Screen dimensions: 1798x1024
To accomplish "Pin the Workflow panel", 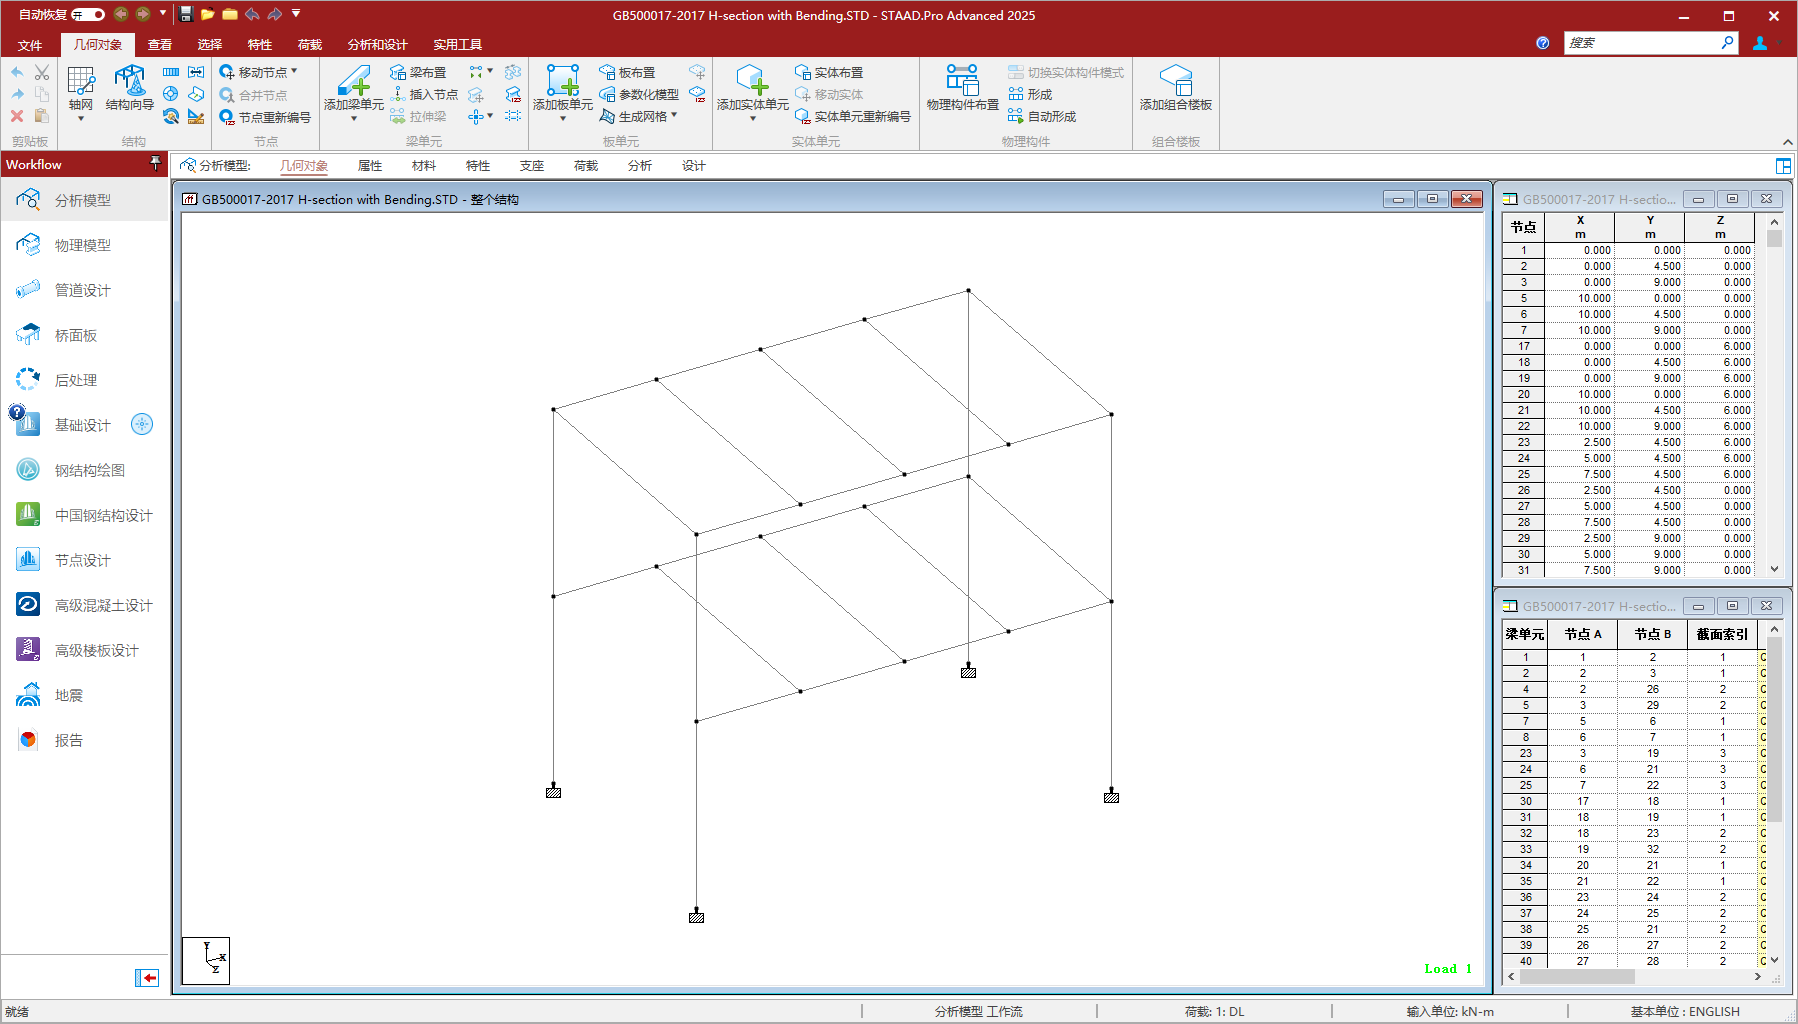I will point(155,163).
